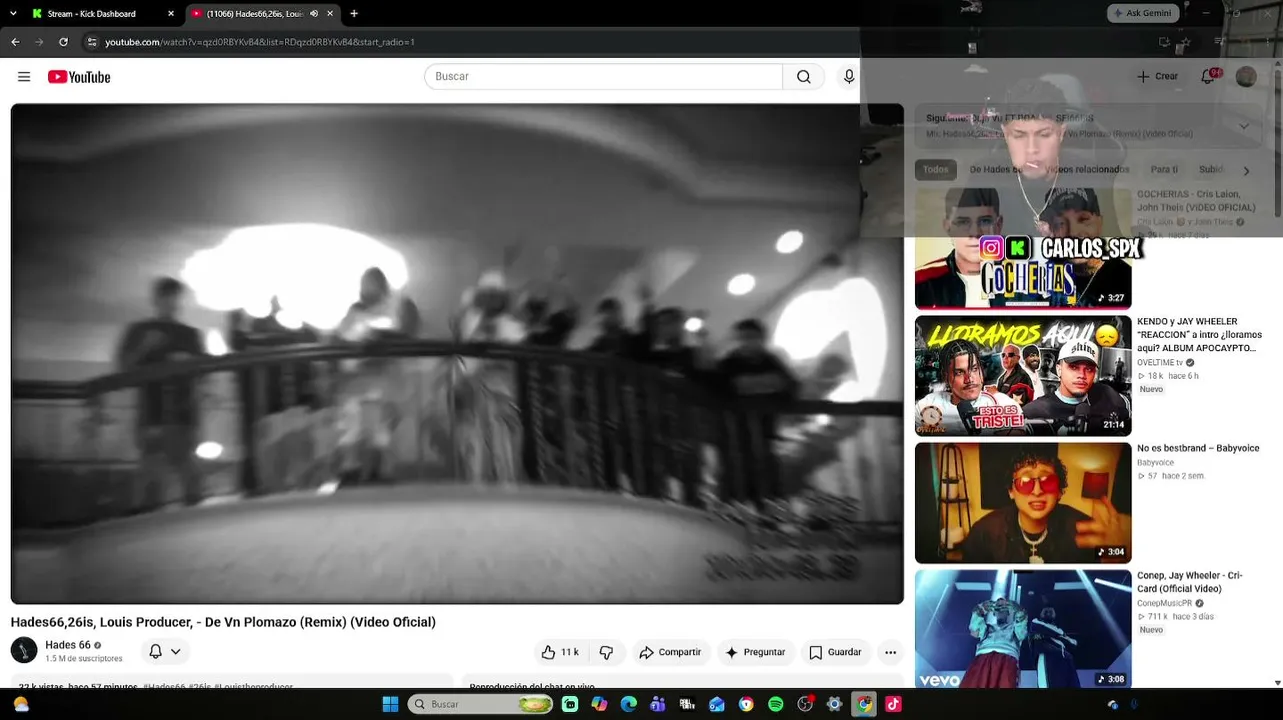
Task: Open the GOCHERIAS video title link
Action: (x=1196, y=201)
